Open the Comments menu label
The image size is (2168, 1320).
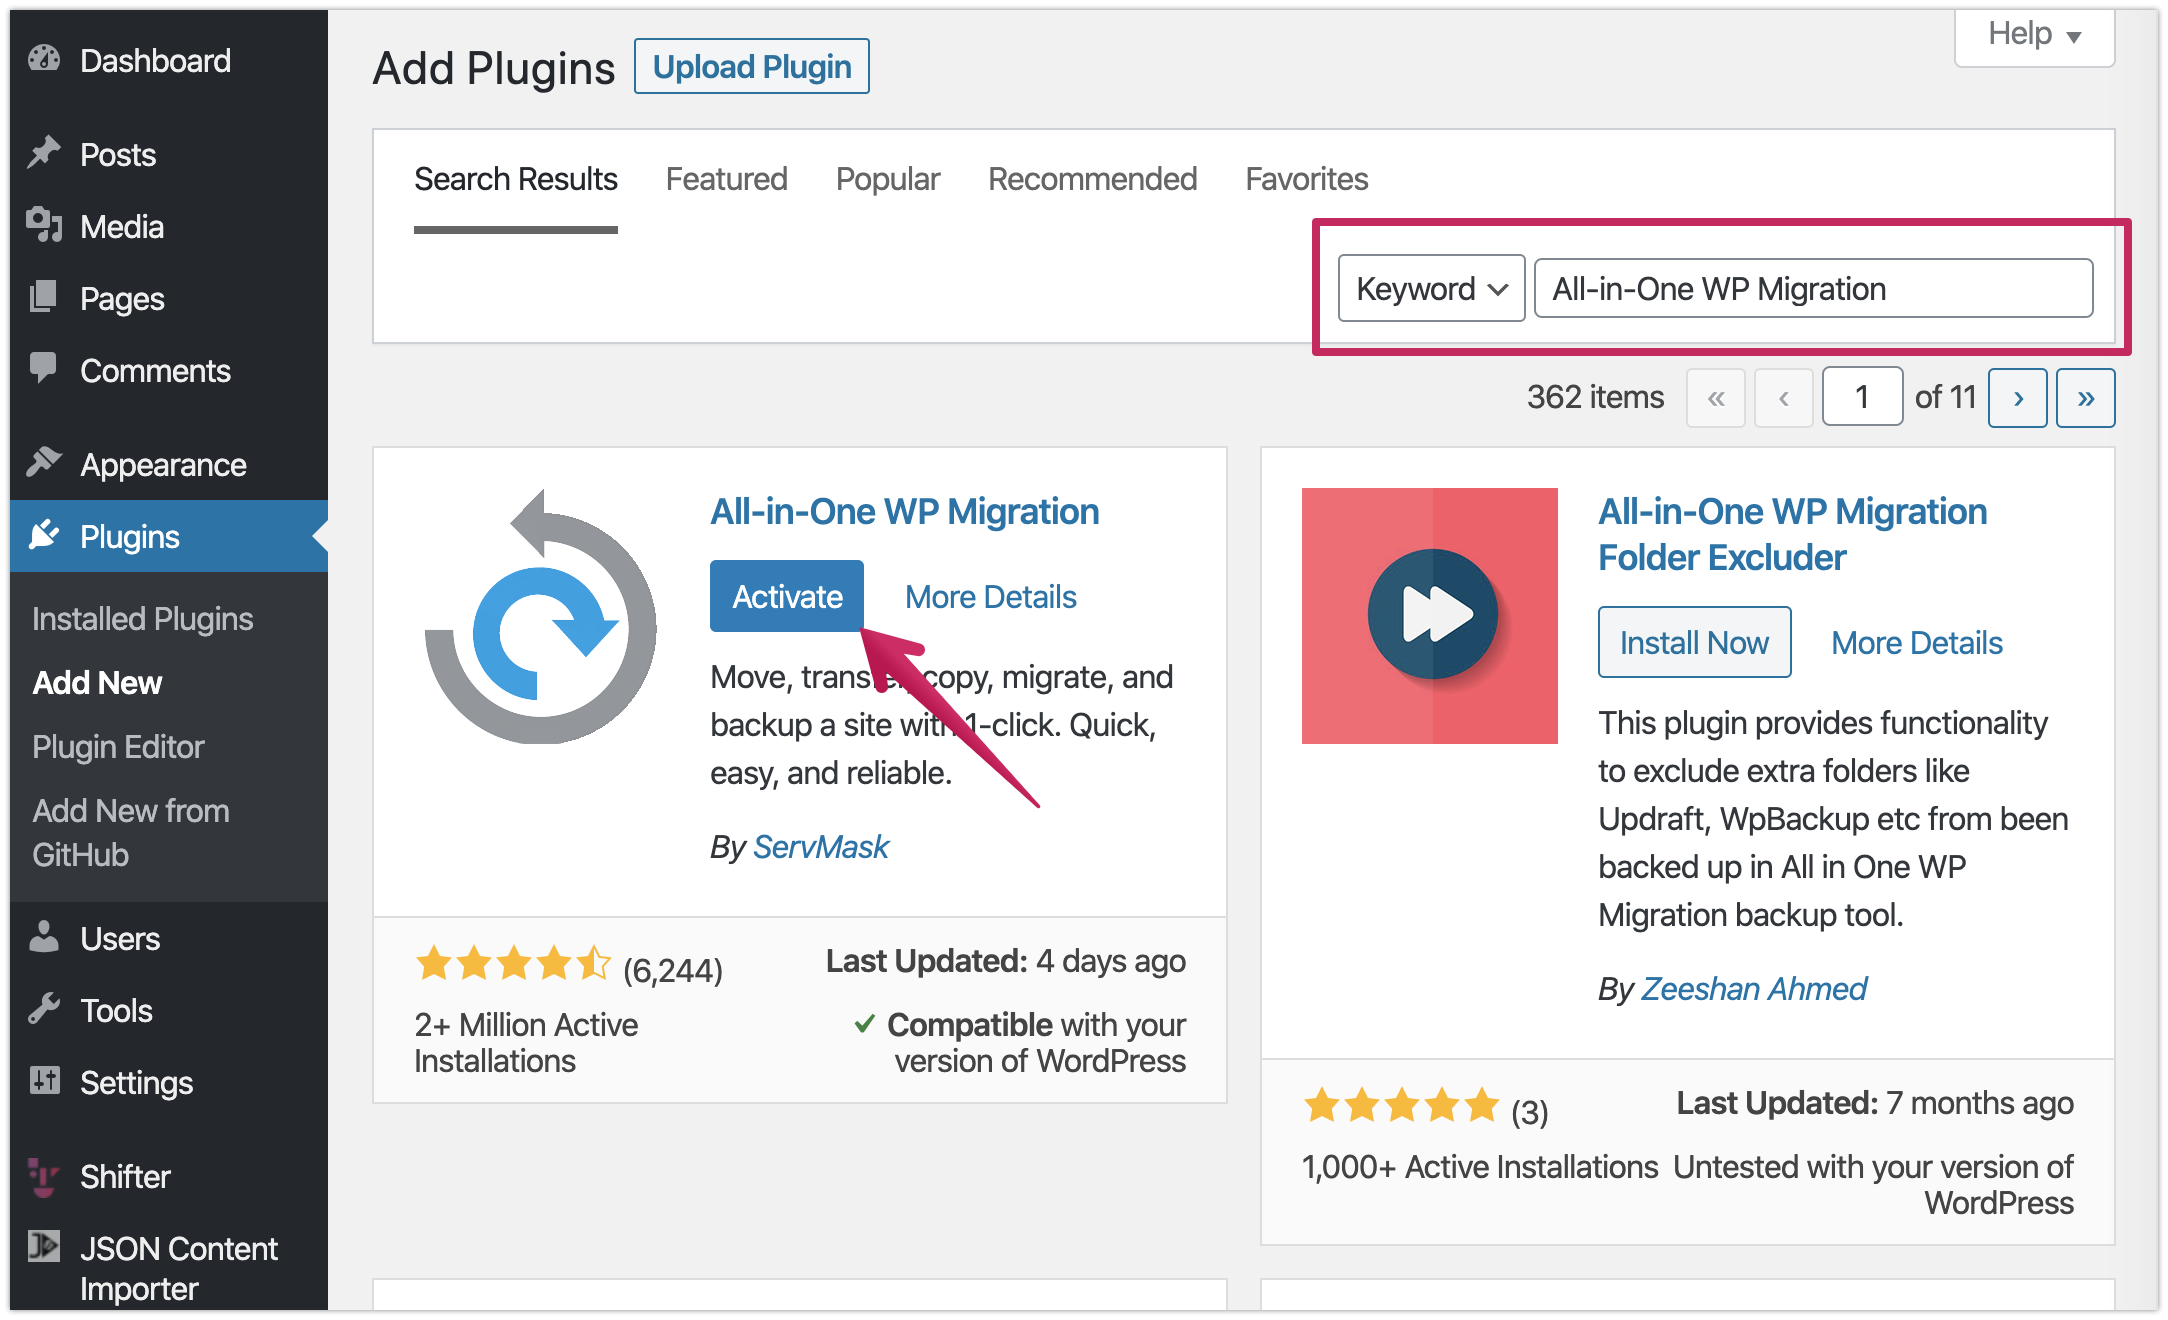coord(156,371)
